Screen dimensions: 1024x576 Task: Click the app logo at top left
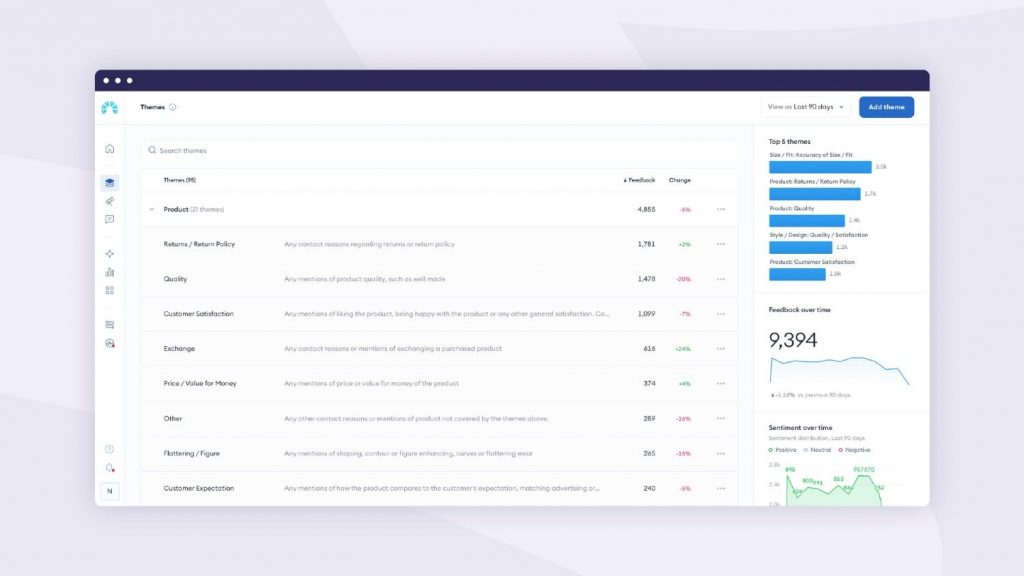(x=110, y=107)
